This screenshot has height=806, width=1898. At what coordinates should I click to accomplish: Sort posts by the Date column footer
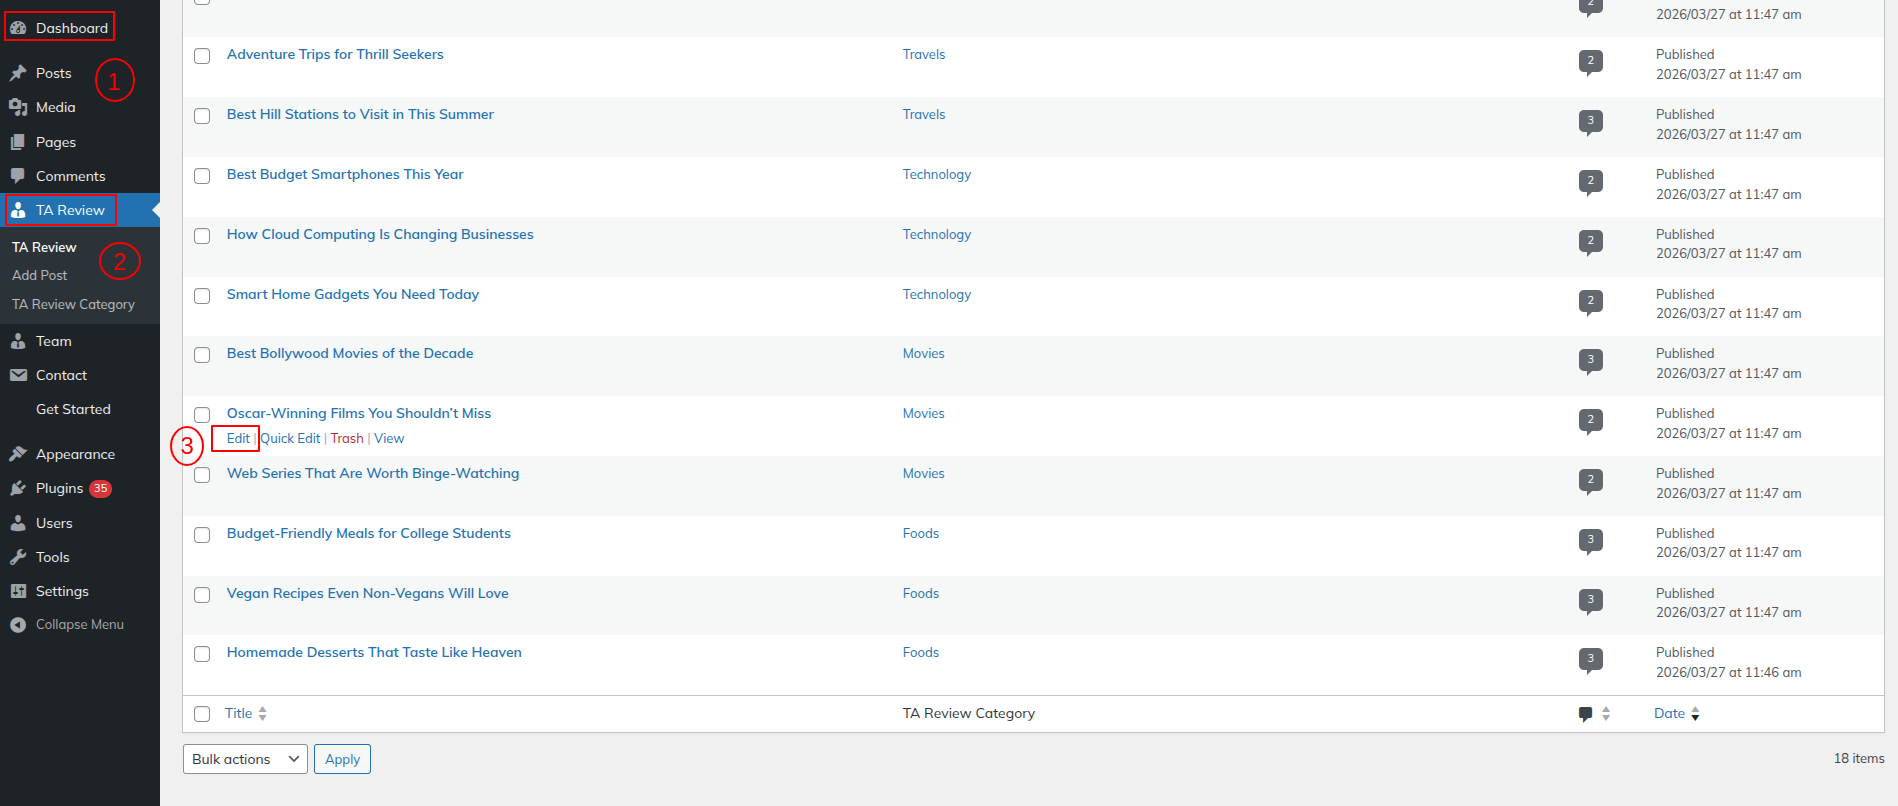[x=1669, y=713]
